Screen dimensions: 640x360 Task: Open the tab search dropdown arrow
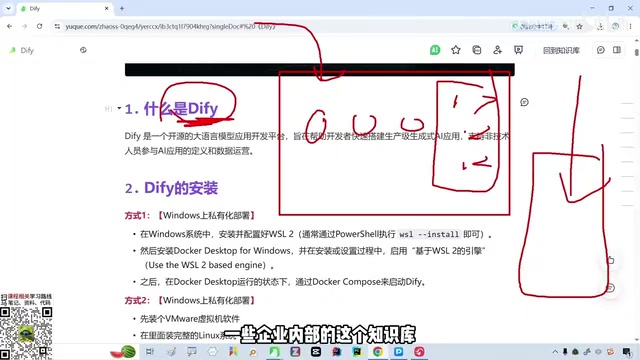[8, 8]
